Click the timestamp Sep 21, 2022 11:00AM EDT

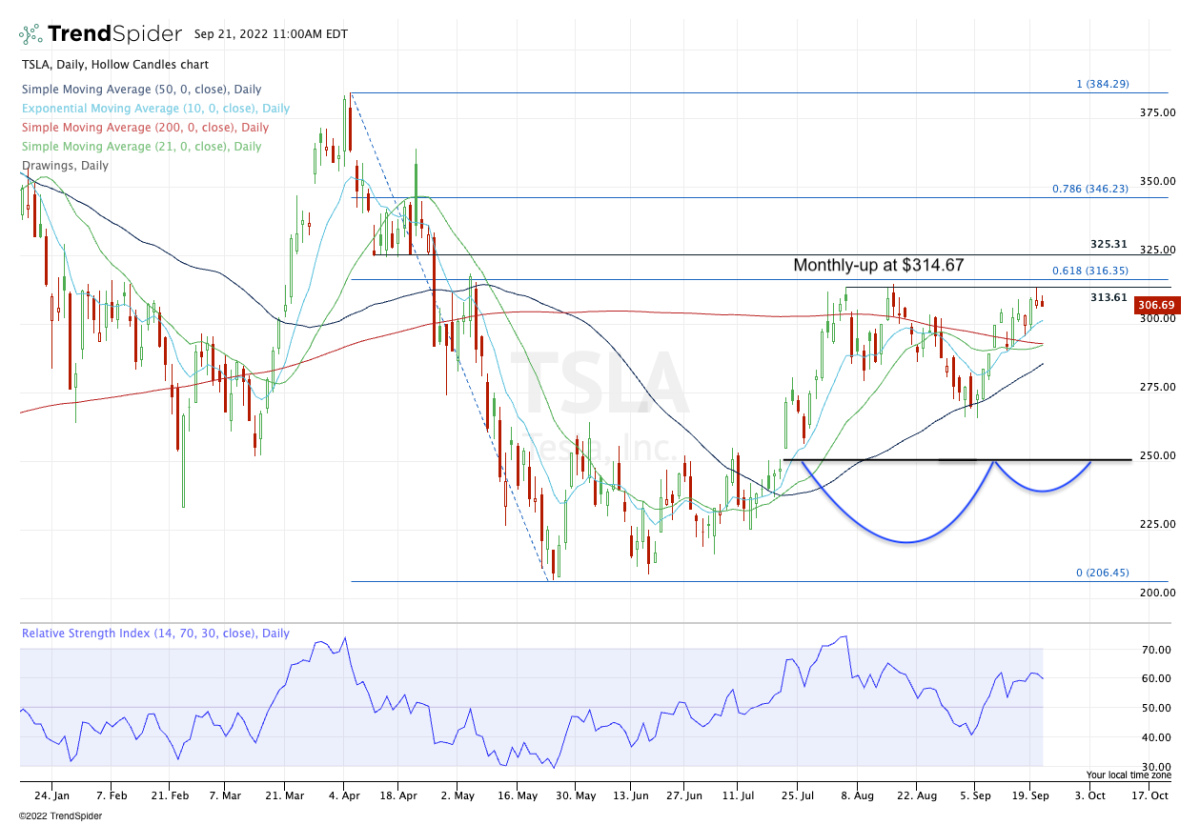click(270, 34)
